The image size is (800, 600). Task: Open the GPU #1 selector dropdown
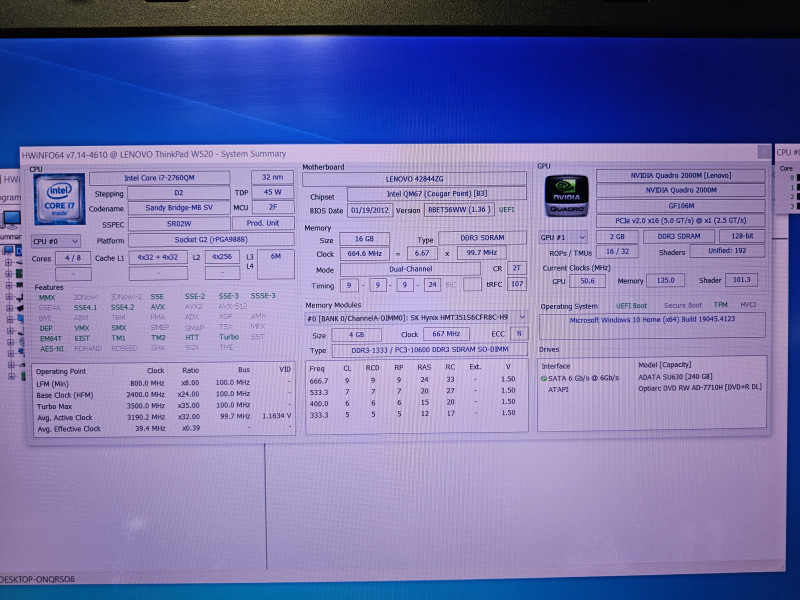pyautogui.click(x=563, y=237)
